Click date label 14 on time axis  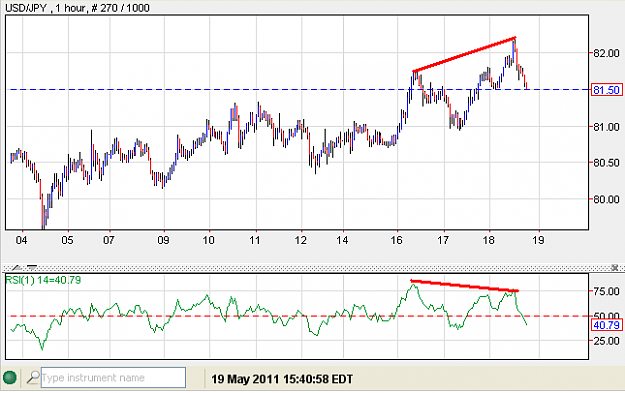click(342, 240)
